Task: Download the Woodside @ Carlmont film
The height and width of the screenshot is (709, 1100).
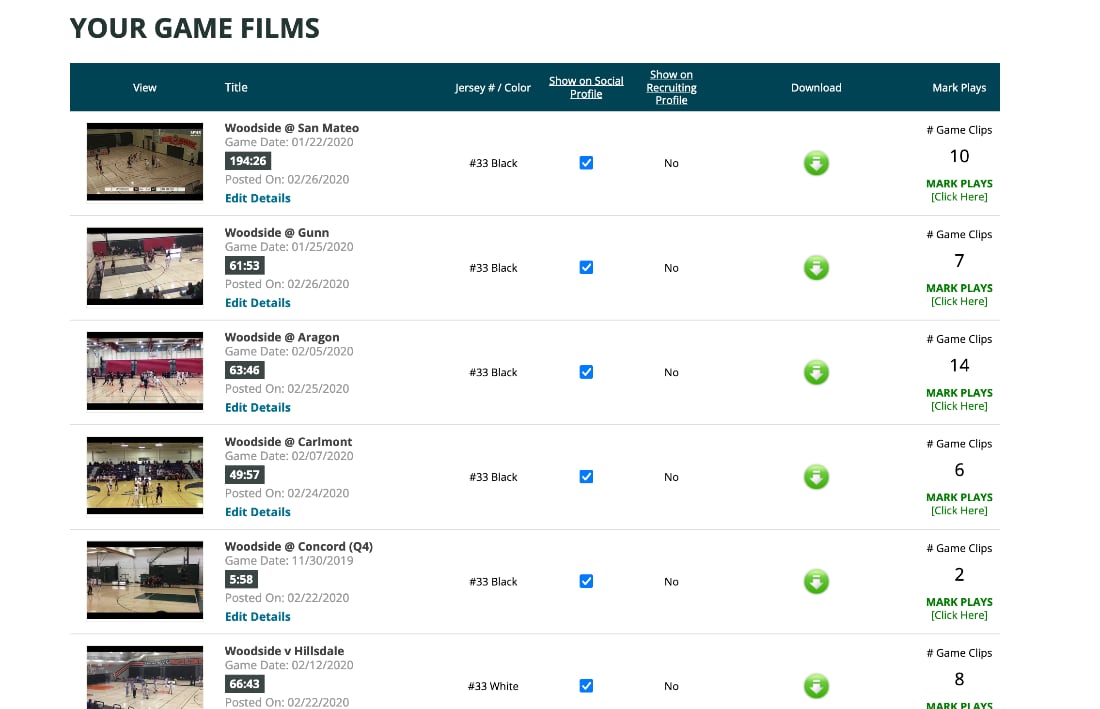Action: tap(816, 477)
